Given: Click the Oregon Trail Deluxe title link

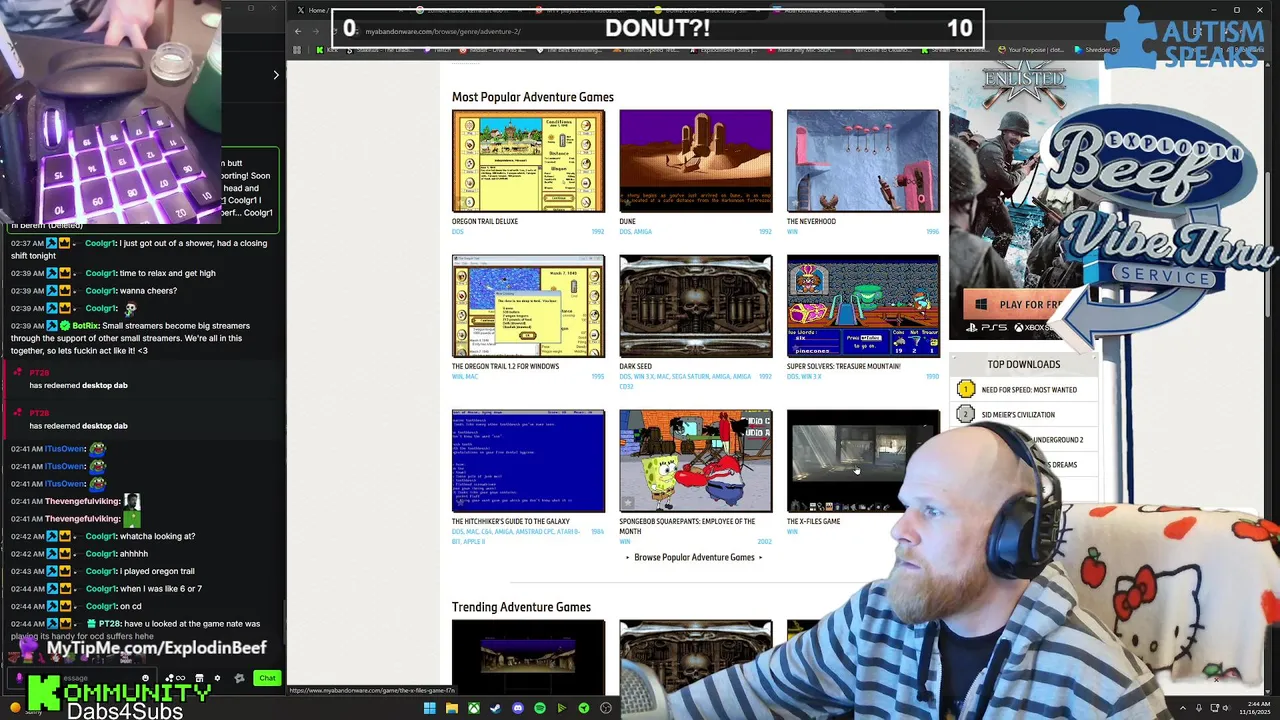Looking at the screenshot, I should point(485,221).
